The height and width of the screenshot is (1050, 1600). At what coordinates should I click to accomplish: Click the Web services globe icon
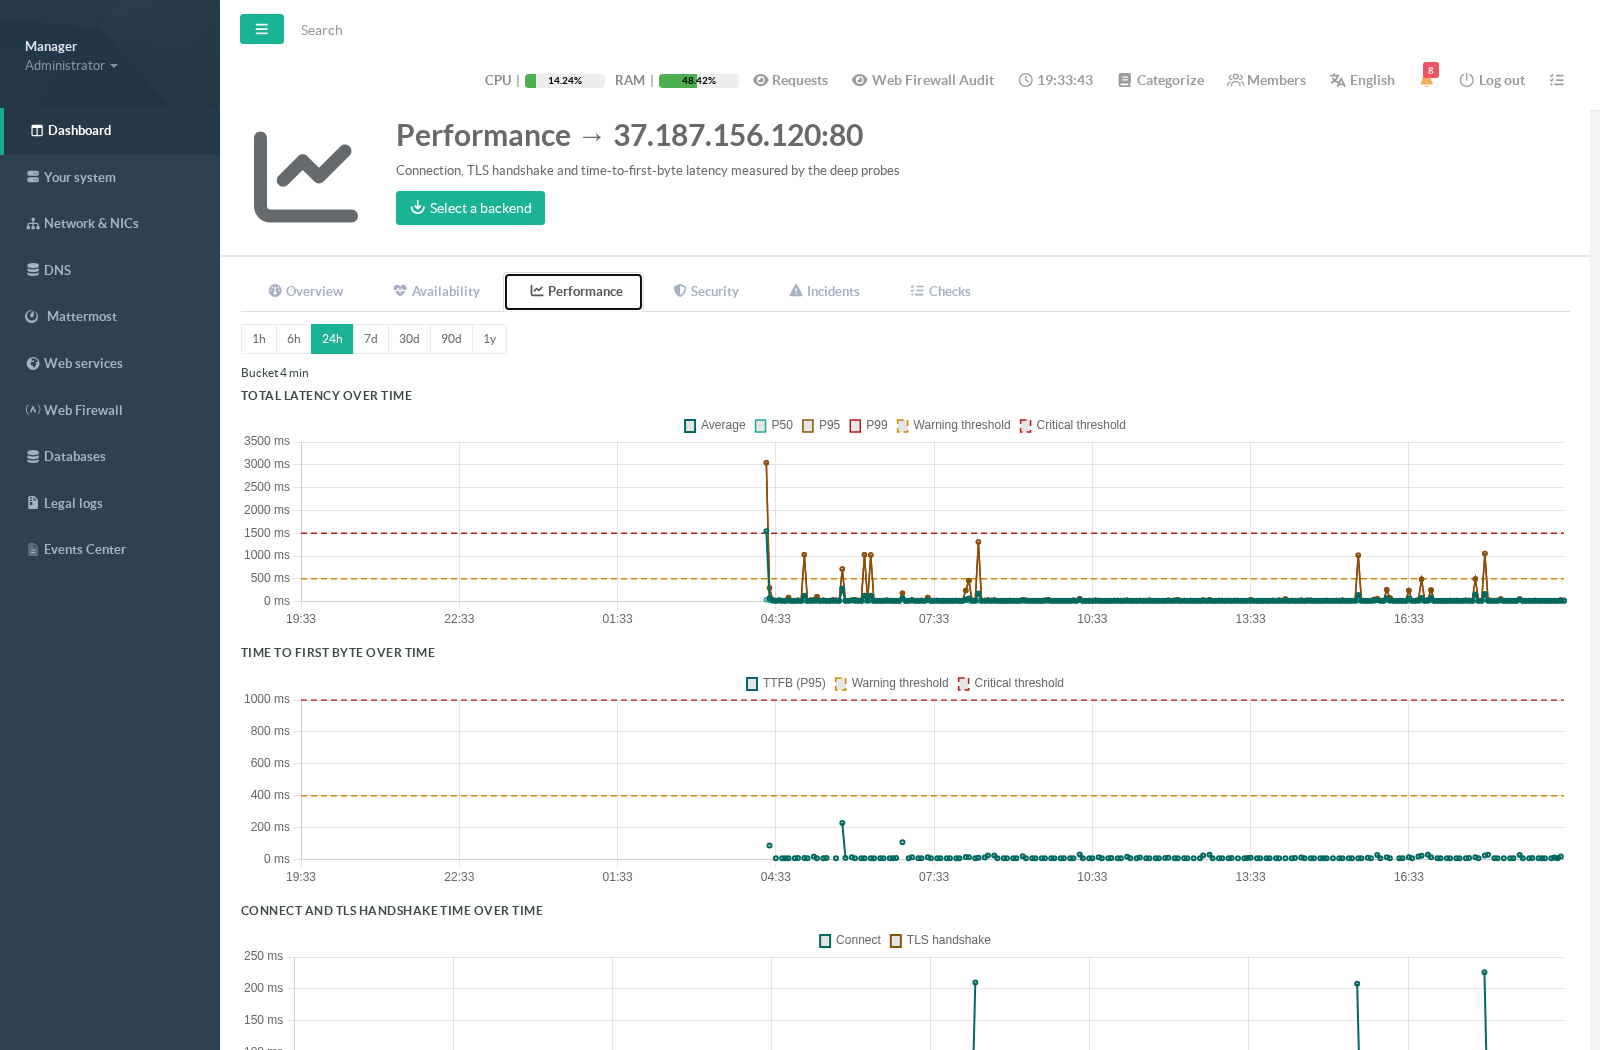pos(33,363)
